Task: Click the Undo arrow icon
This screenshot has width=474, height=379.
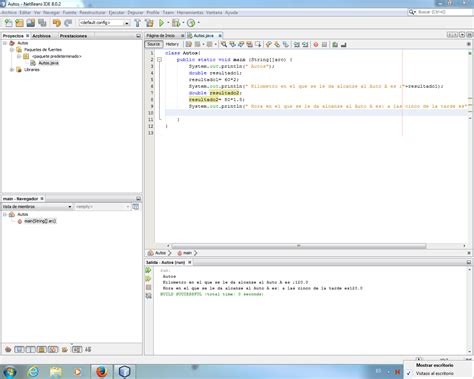Action: click(x=57, y=23)
